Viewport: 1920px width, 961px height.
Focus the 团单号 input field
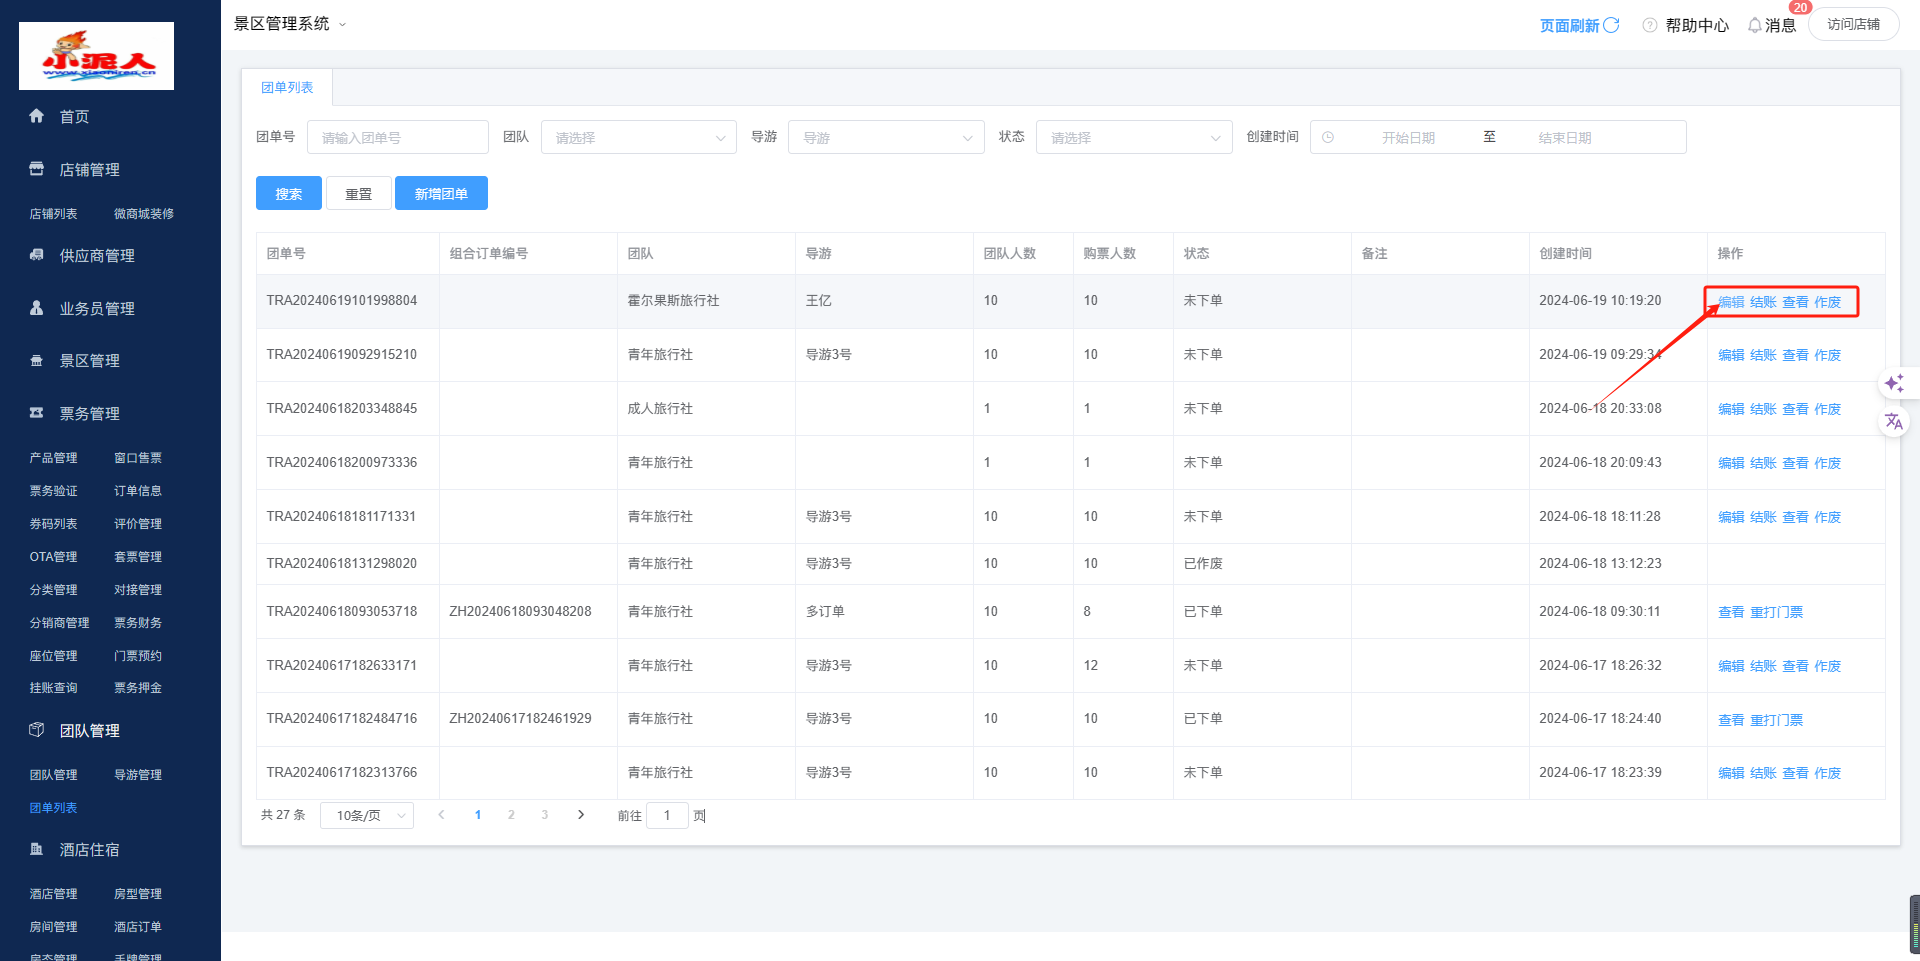[397, 138]
